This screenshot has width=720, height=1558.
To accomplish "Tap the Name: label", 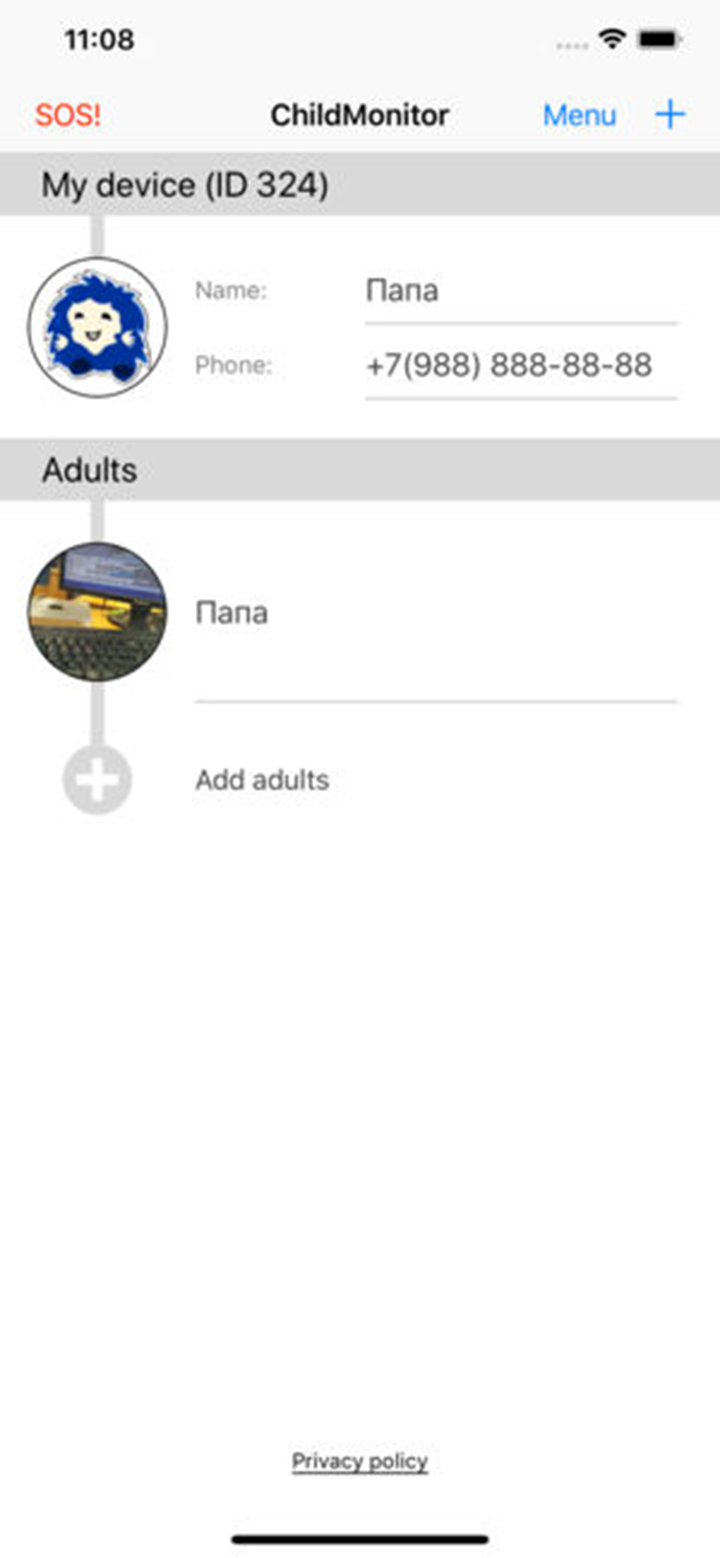I will tap(231, 292).
